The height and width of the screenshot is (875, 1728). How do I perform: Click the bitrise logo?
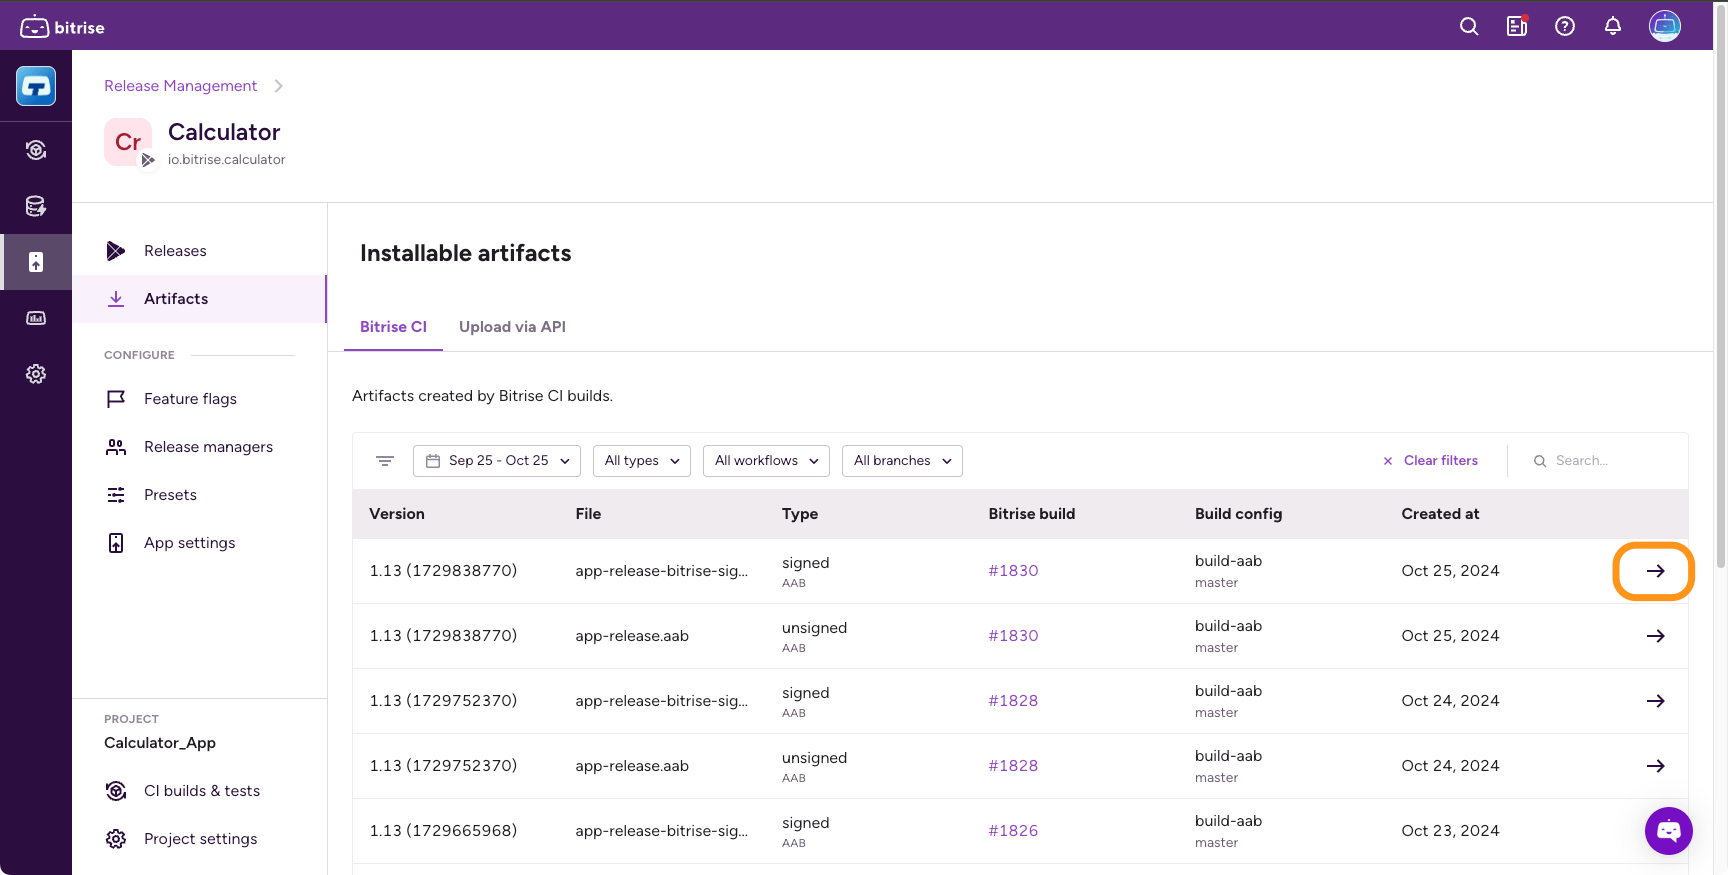tap(62, 27)
